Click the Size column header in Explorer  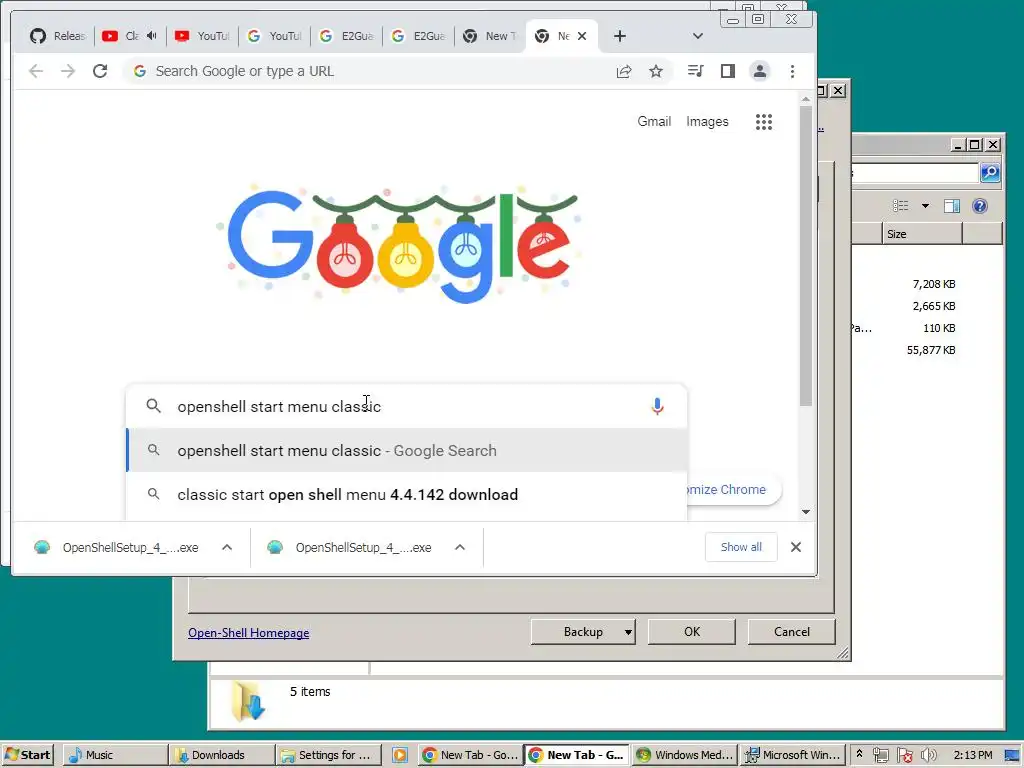pyautogui.click(x=922, y=234)
